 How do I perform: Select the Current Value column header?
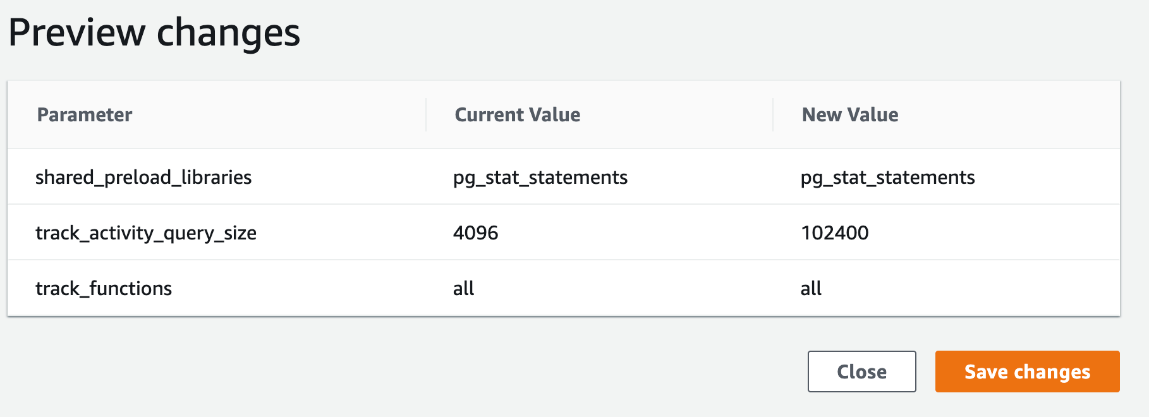(x=517, y=115)
